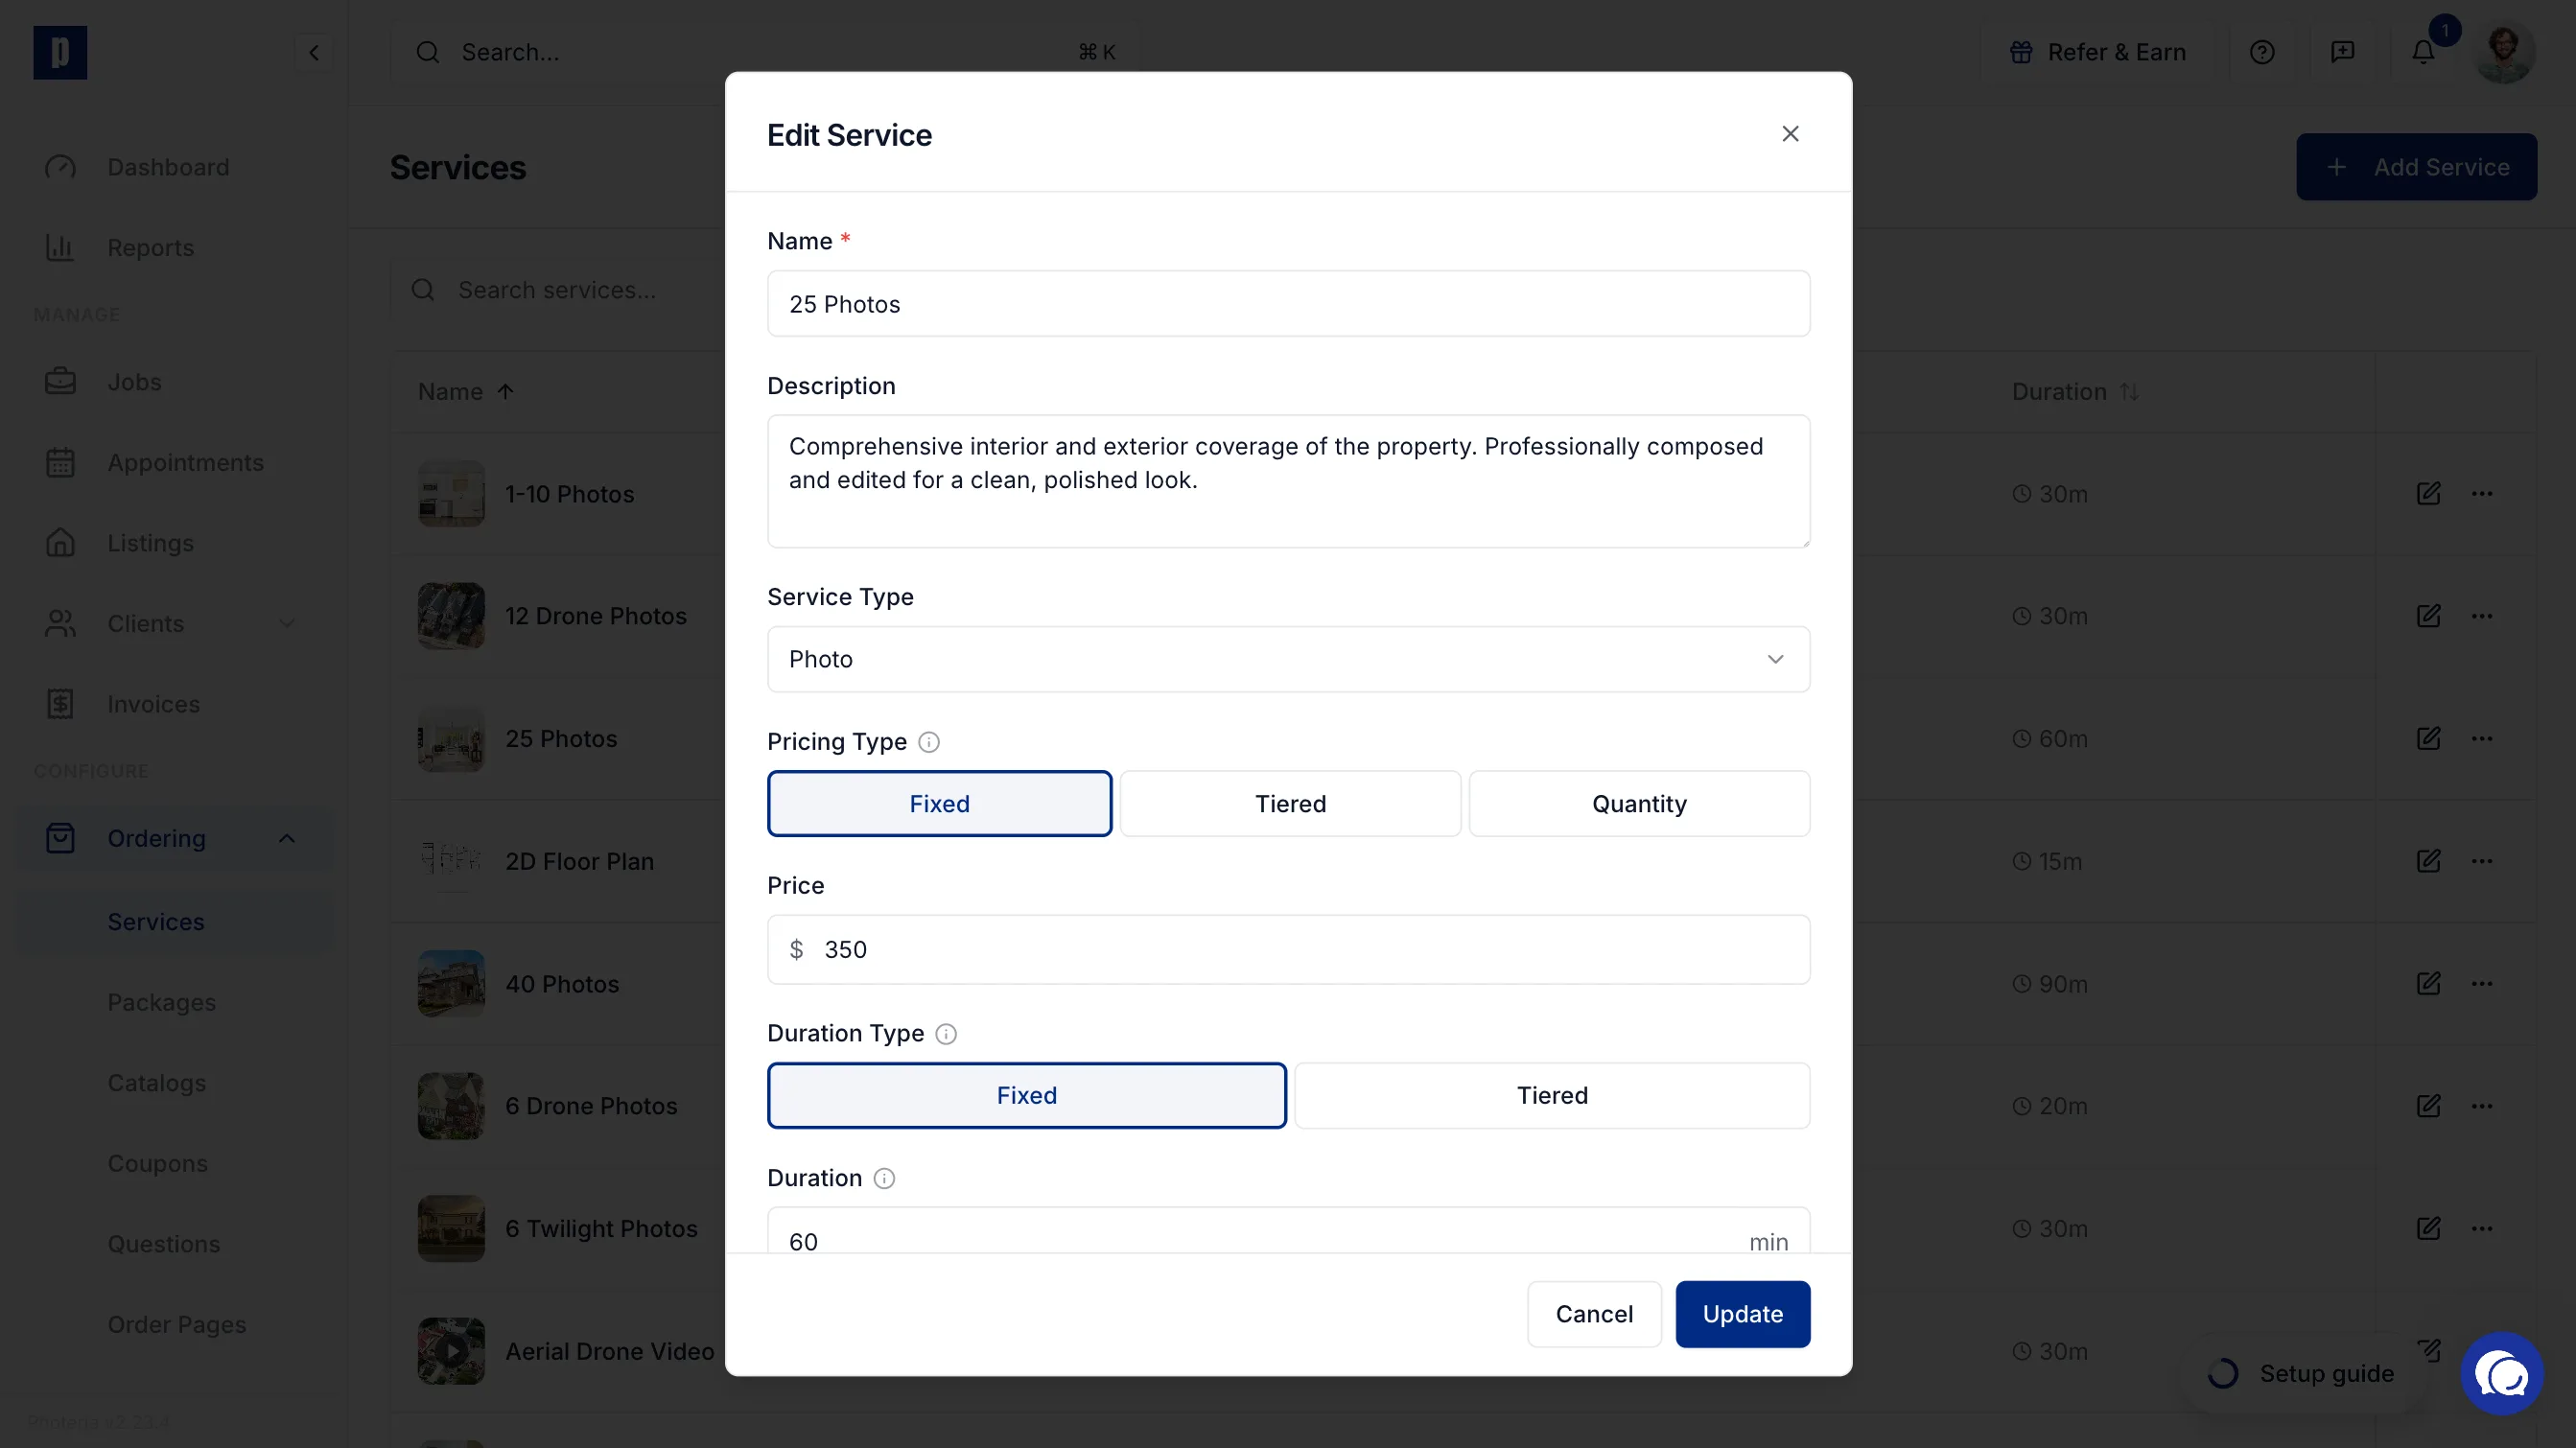The height and width of the screenshot is (1448, 2576).
Task: Click the Duration minutes field
Action: tap(1288, 1232)
